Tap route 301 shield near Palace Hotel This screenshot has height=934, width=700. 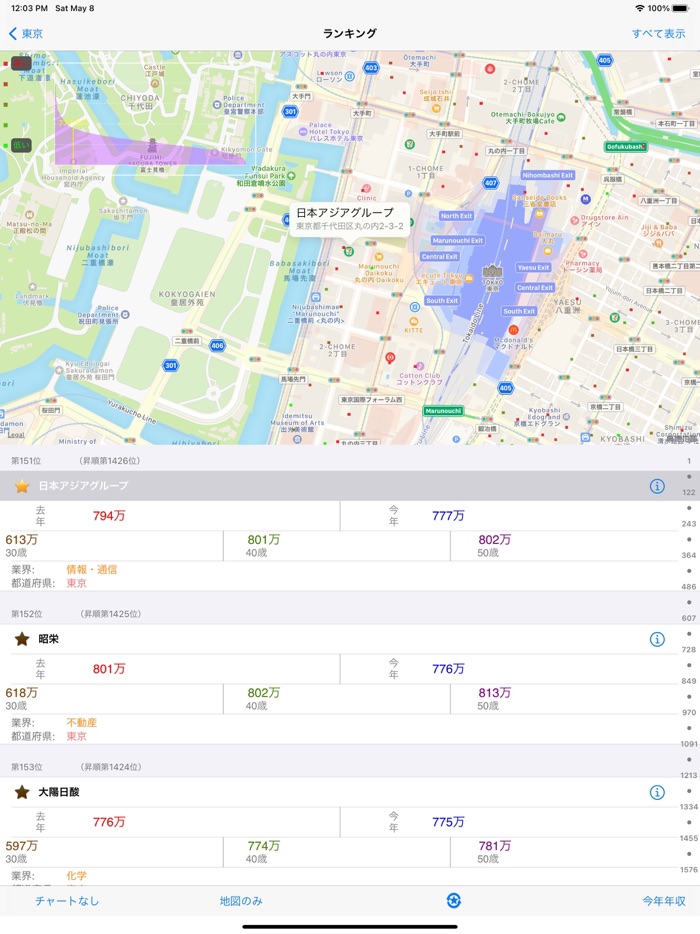(x=290, y=111)
